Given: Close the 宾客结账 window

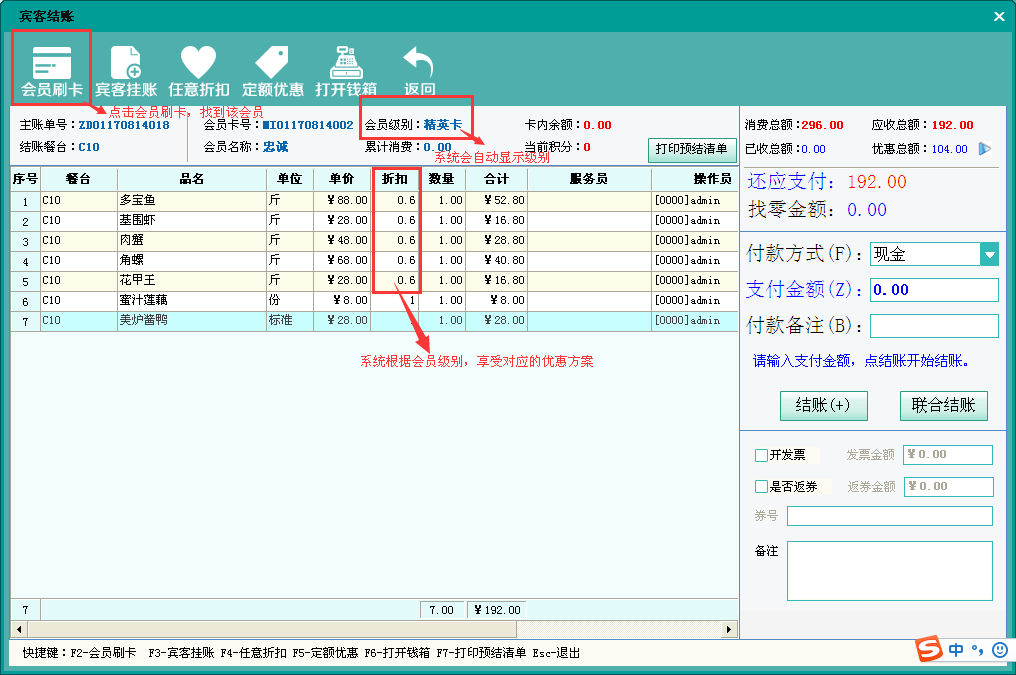Looking at the screenshot, I should [x=998, y=17].
